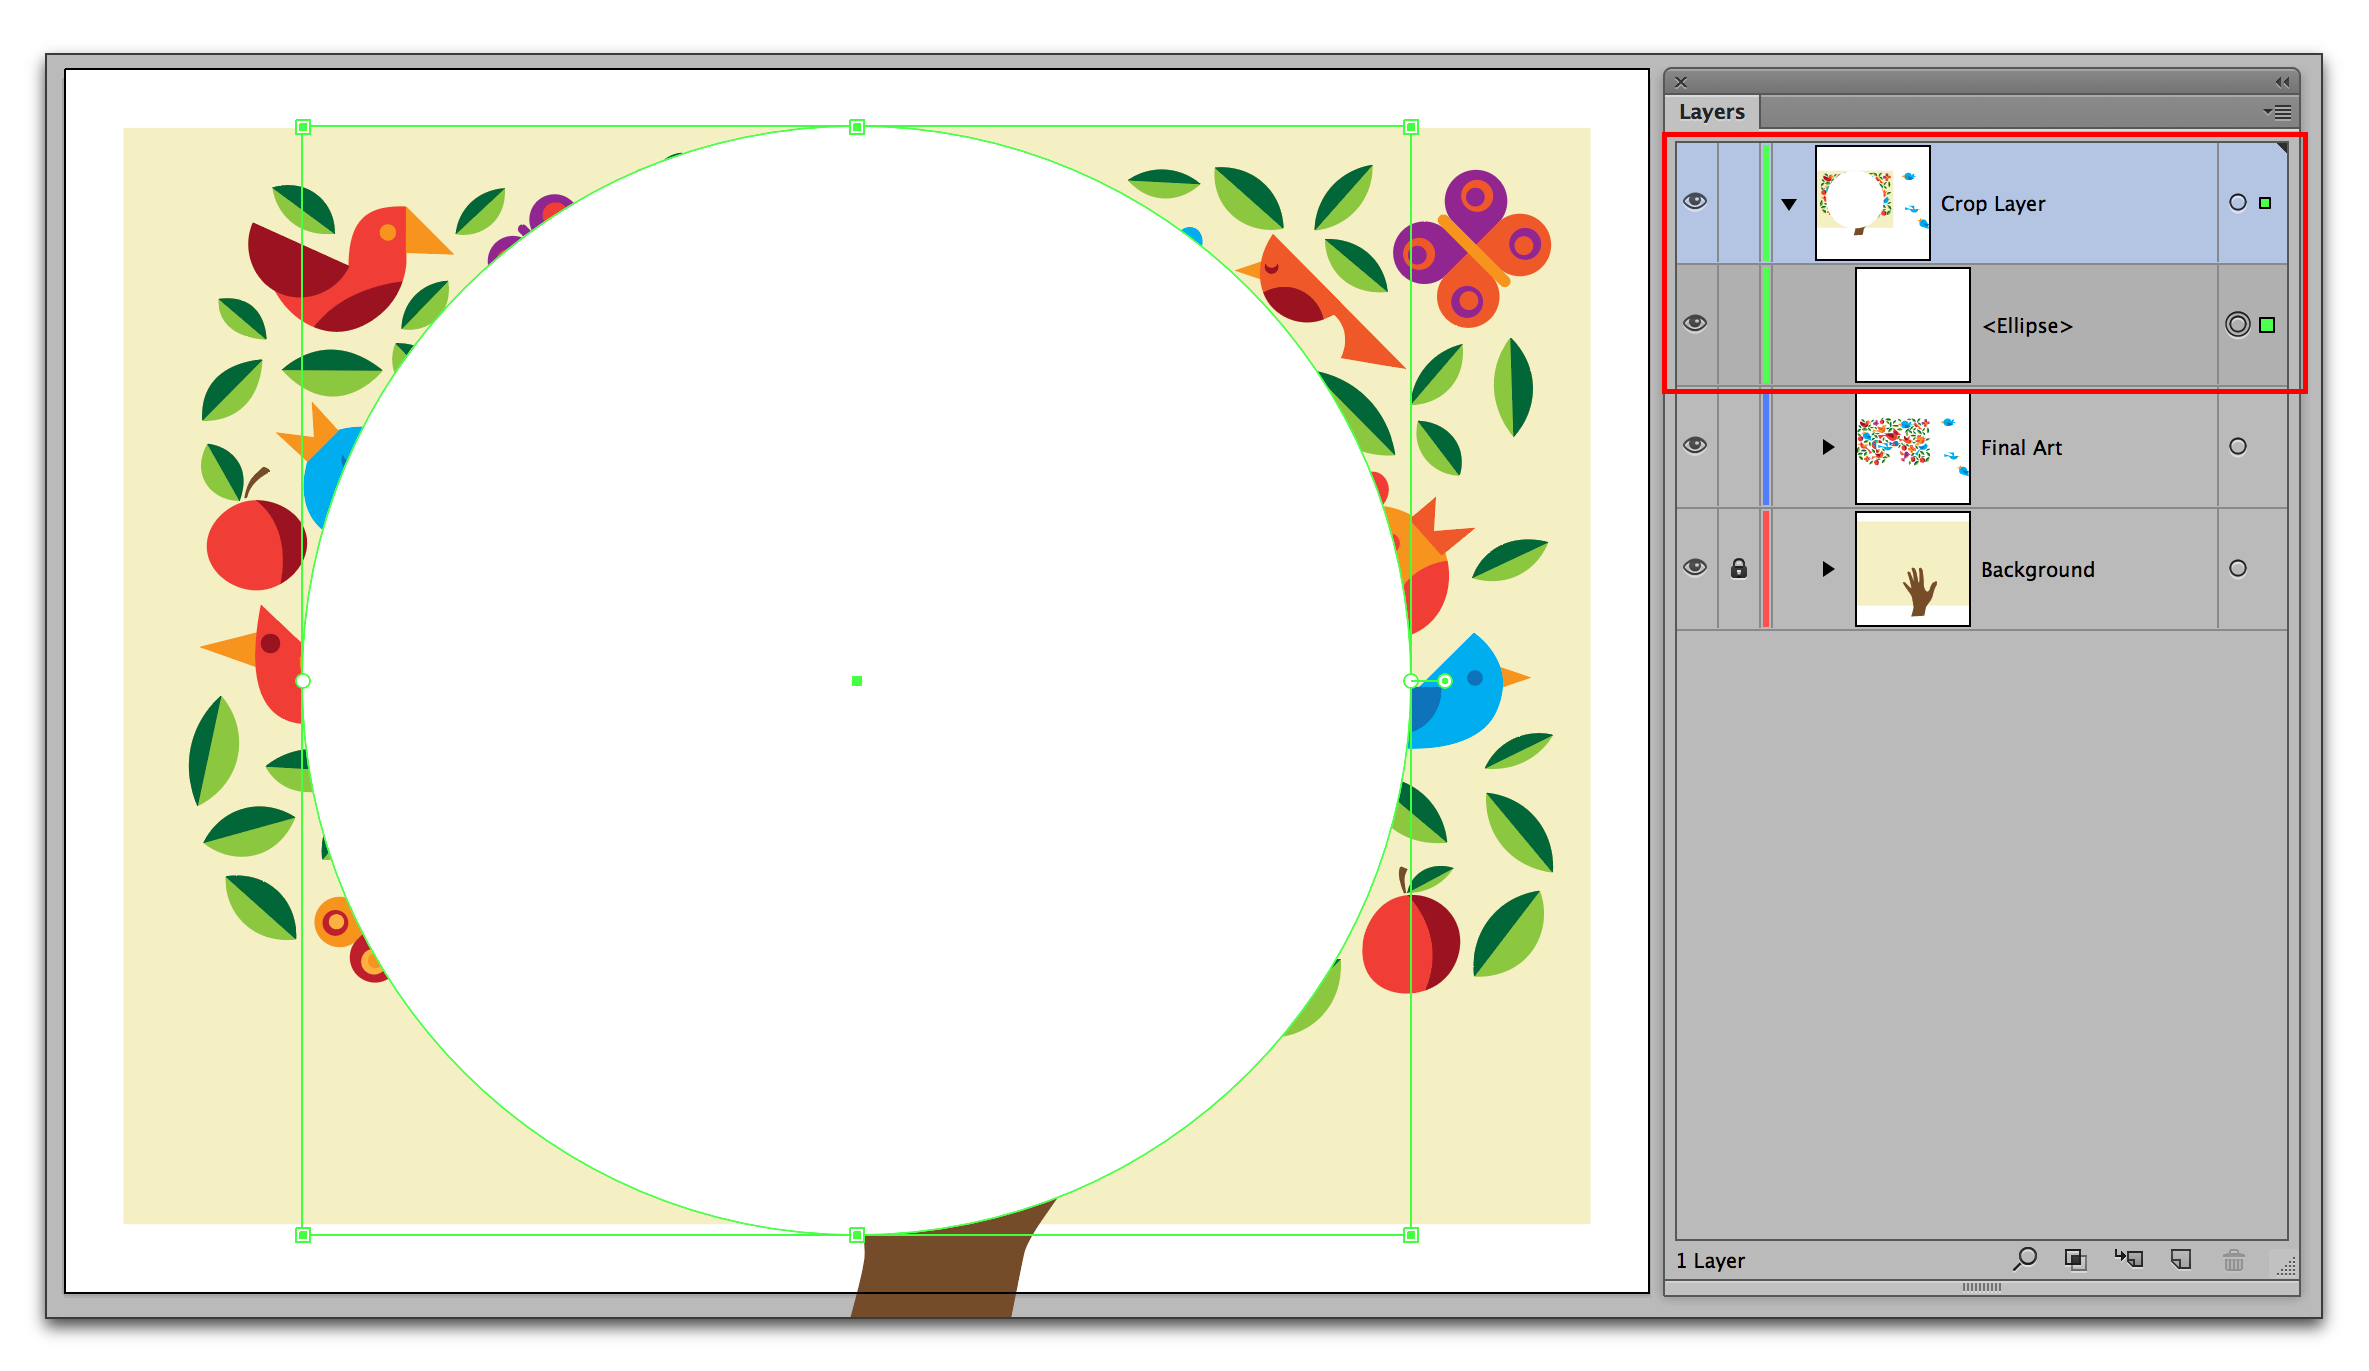The image size is (2369, 1371).
Task: Open the Layers panel flyout menu icon
Action: tap(2281, 111)
